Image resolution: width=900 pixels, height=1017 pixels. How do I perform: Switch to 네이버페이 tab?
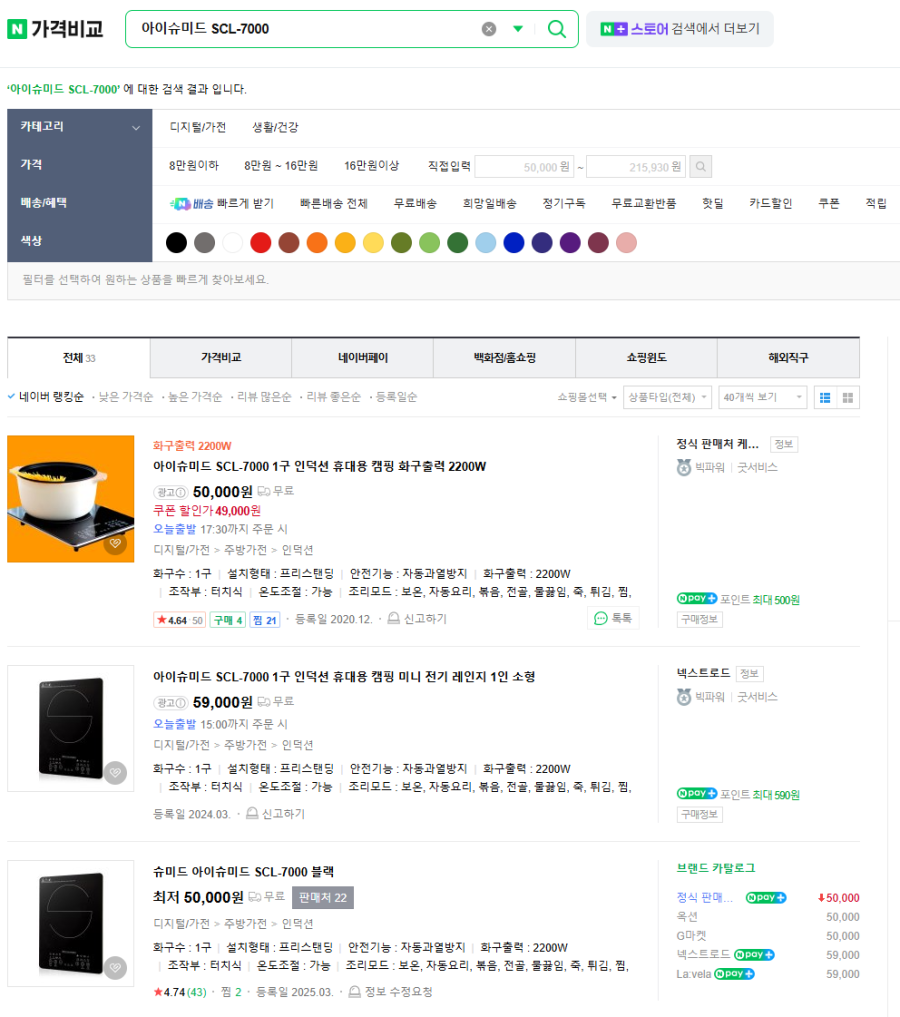pos(363,358)
